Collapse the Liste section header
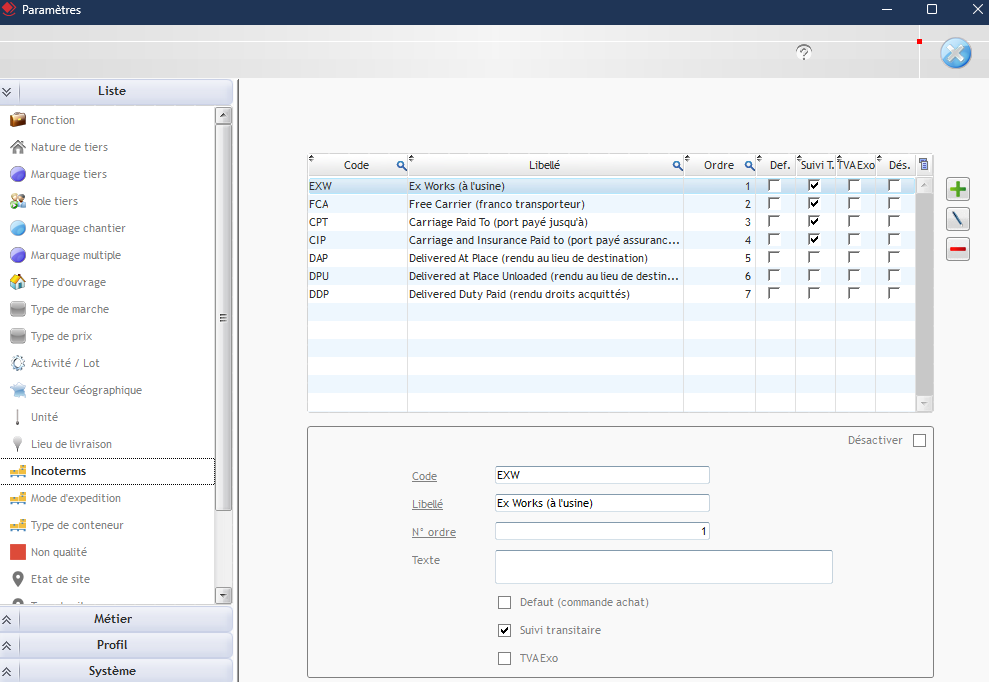989x682 pixels. click(x=112, y=91)
